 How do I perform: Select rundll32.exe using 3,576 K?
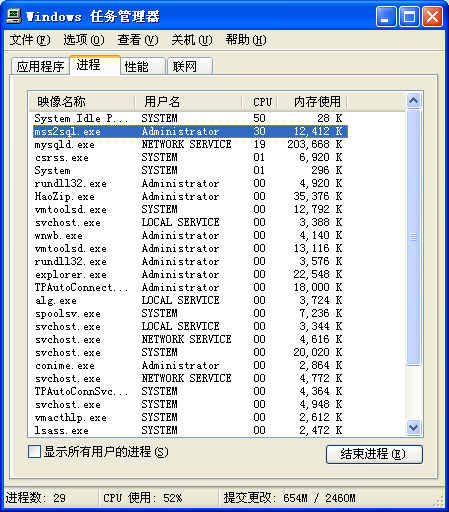point(190,261)
